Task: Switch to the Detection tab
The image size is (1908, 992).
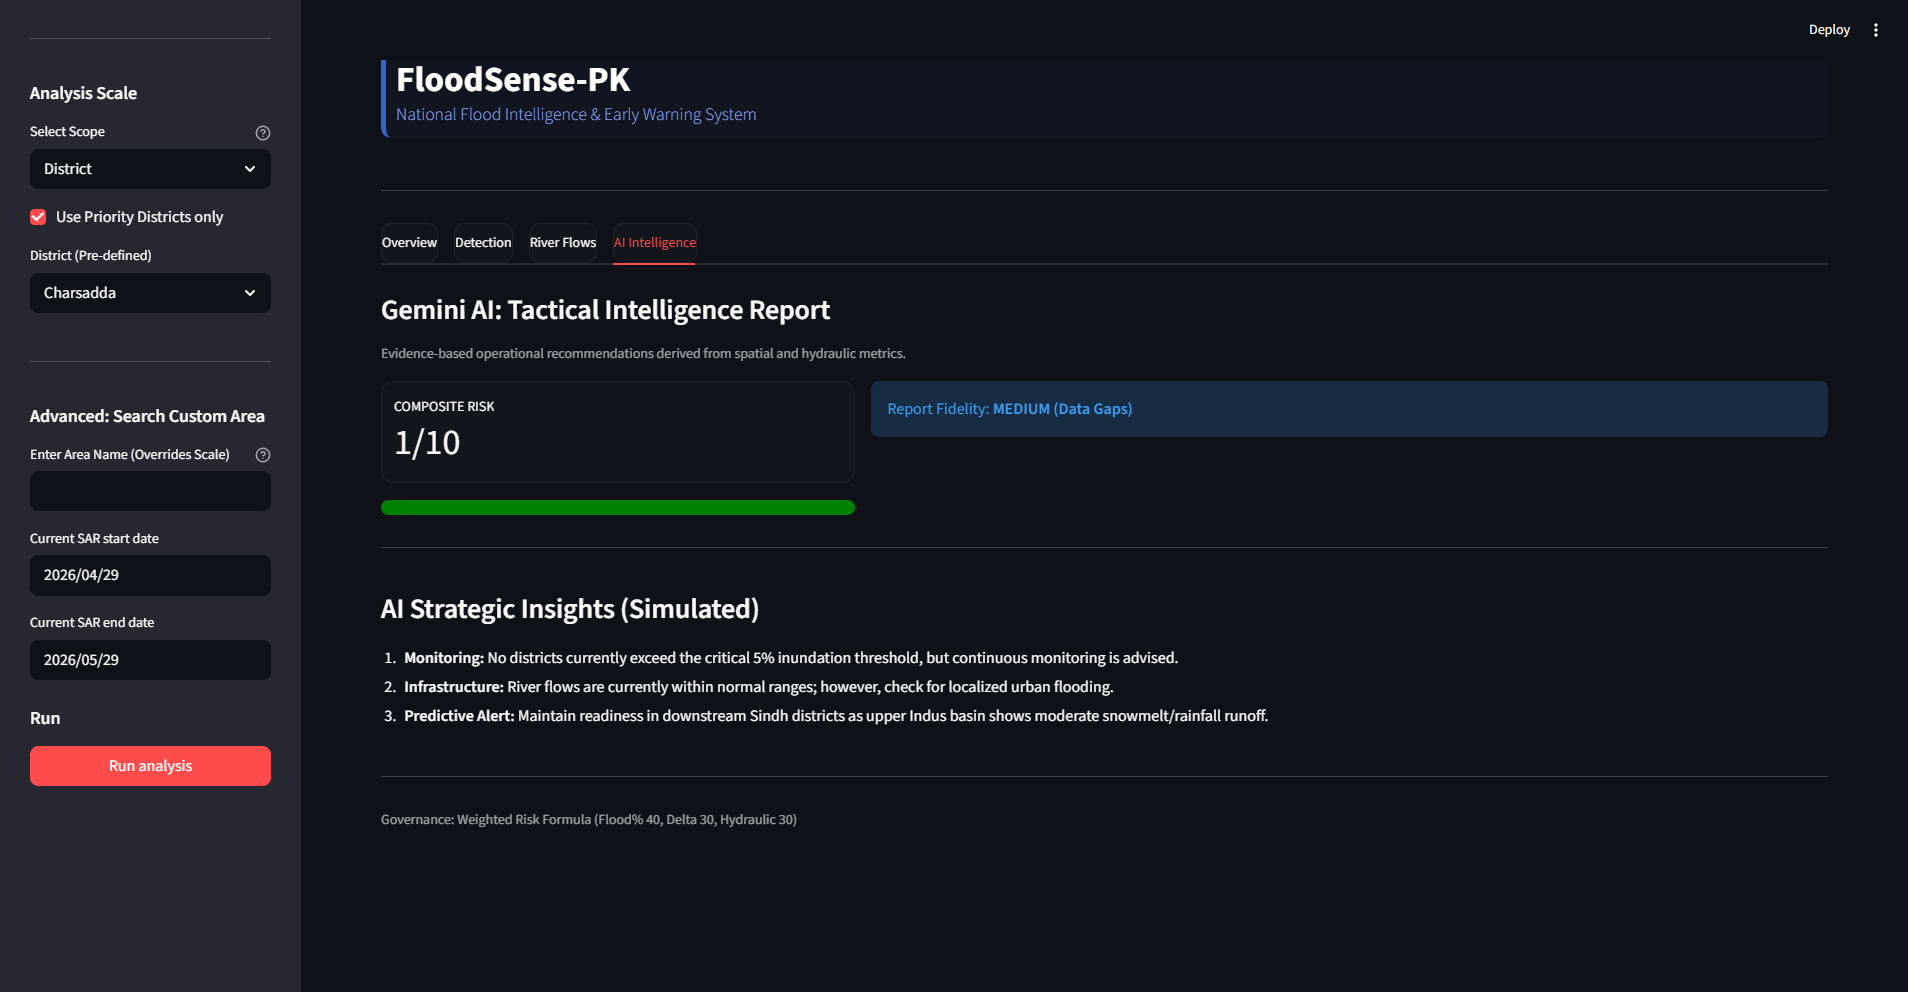Action: 483,243
